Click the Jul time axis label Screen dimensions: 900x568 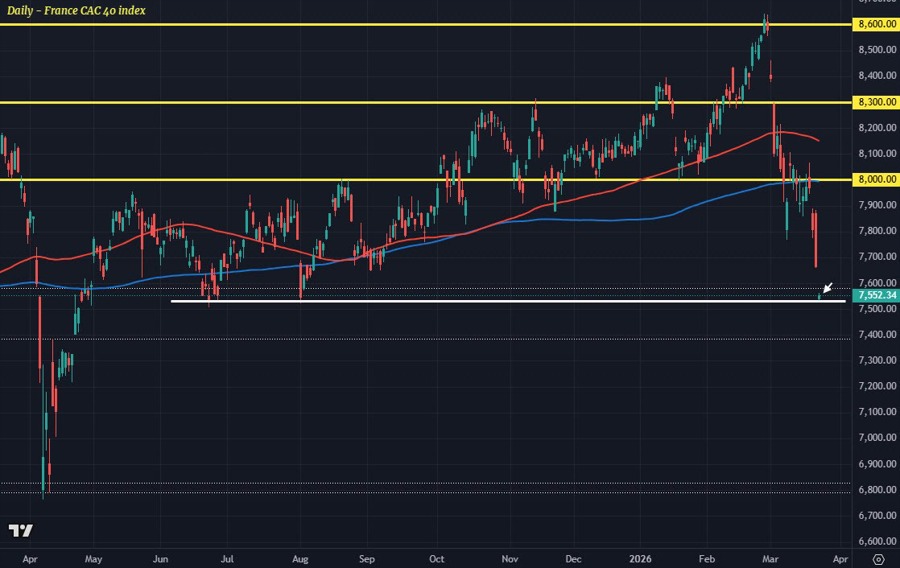click(227, 559)
